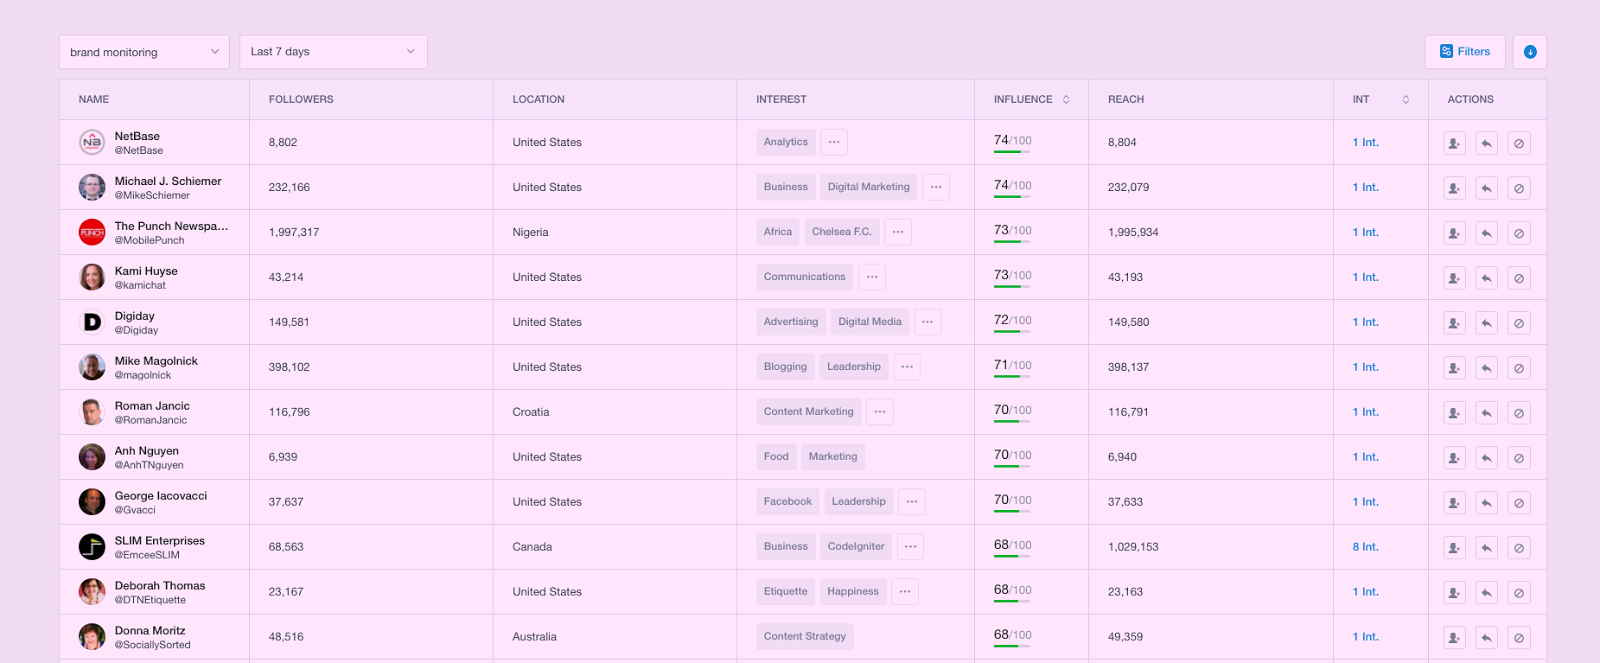Block SLIM Enterprises account
Viewport: 1600px width, 663px height.
coord(1519,548)
